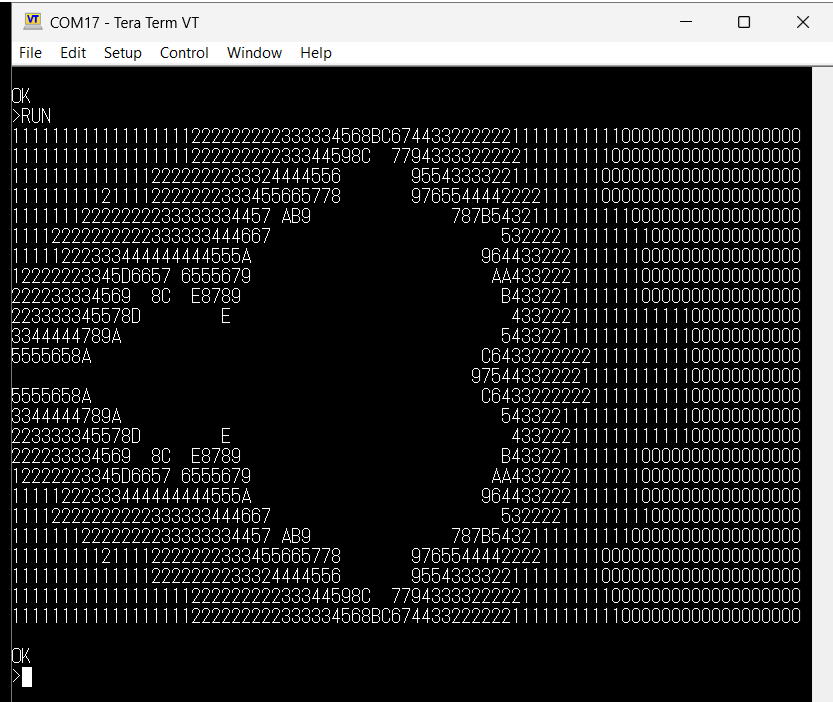The image size is (833, 702).
Task: Minimize the Tera Term window
Action: pos(686,22)
